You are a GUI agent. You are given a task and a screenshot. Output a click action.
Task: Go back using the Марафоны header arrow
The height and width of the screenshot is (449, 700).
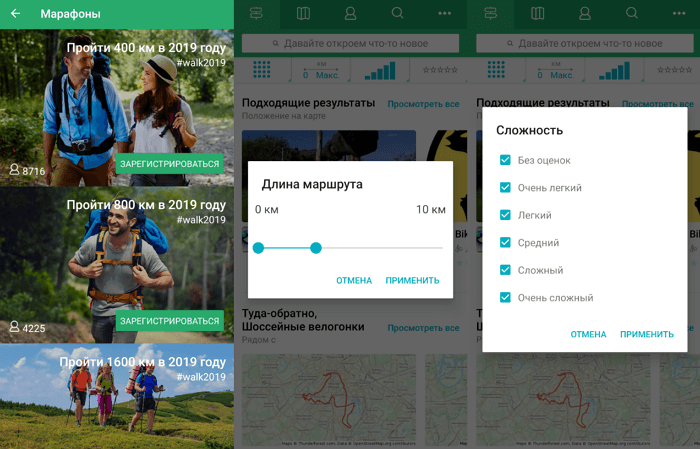[15, 14]
